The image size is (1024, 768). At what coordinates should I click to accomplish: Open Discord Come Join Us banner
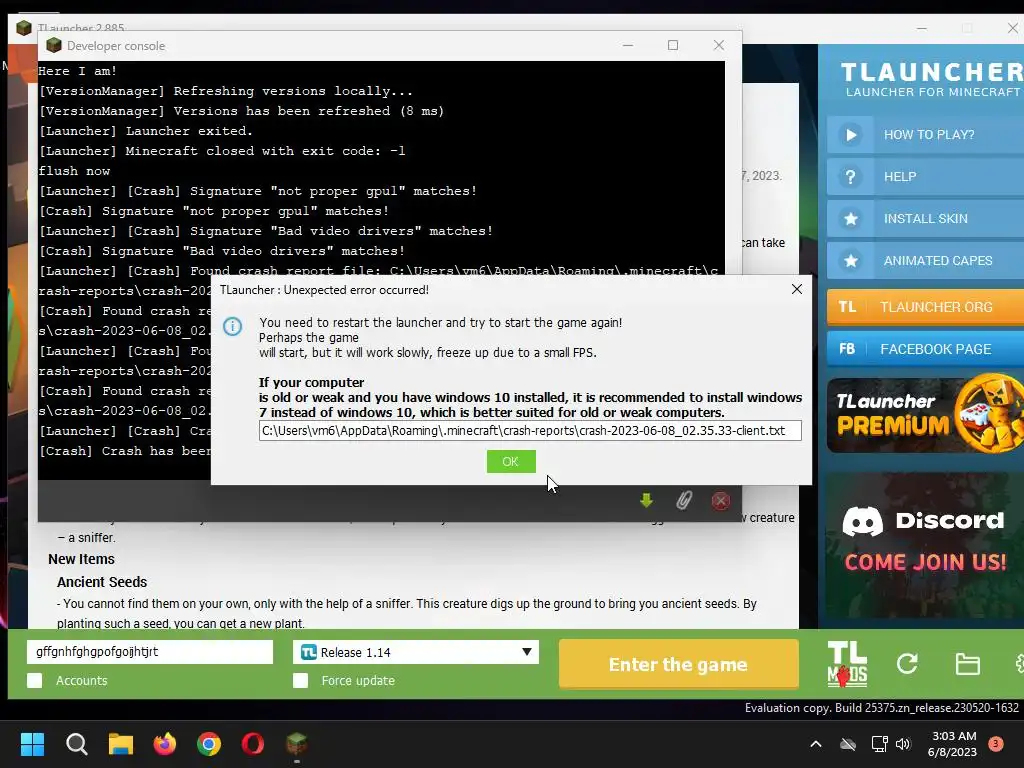[925, 545]
